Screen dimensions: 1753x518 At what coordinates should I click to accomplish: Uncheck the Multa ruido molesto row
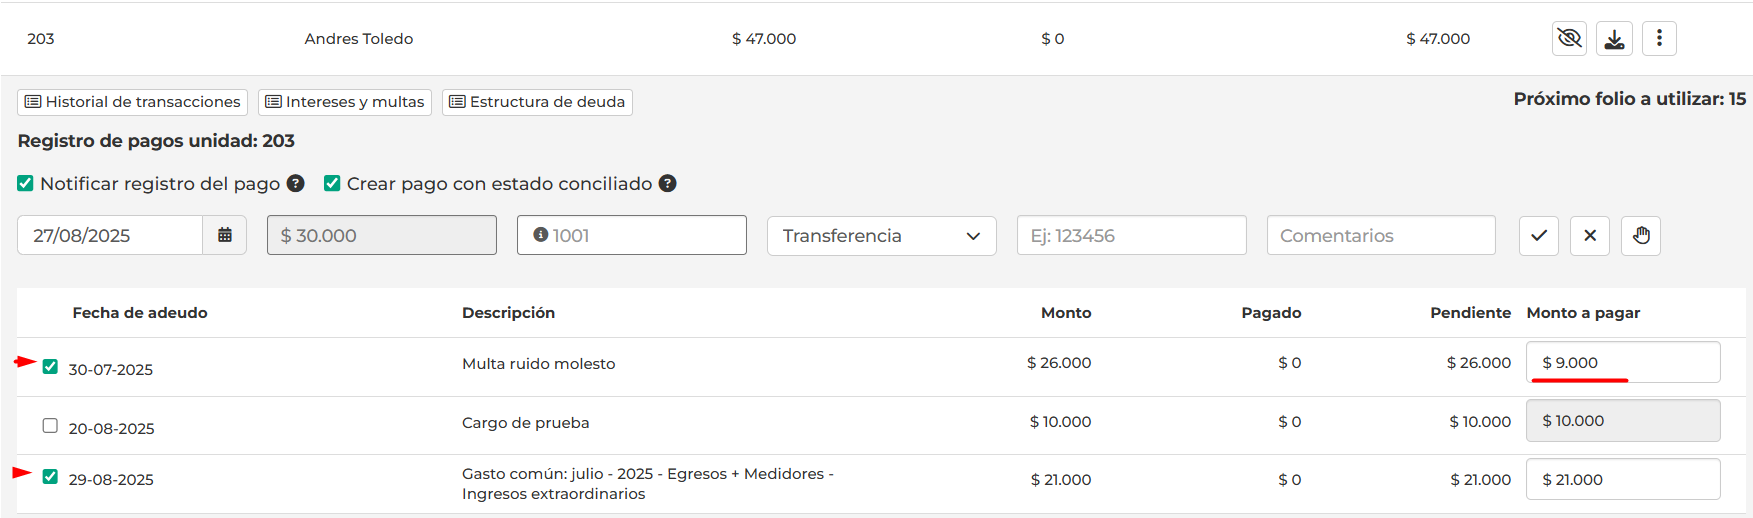(x=50, y=366)
